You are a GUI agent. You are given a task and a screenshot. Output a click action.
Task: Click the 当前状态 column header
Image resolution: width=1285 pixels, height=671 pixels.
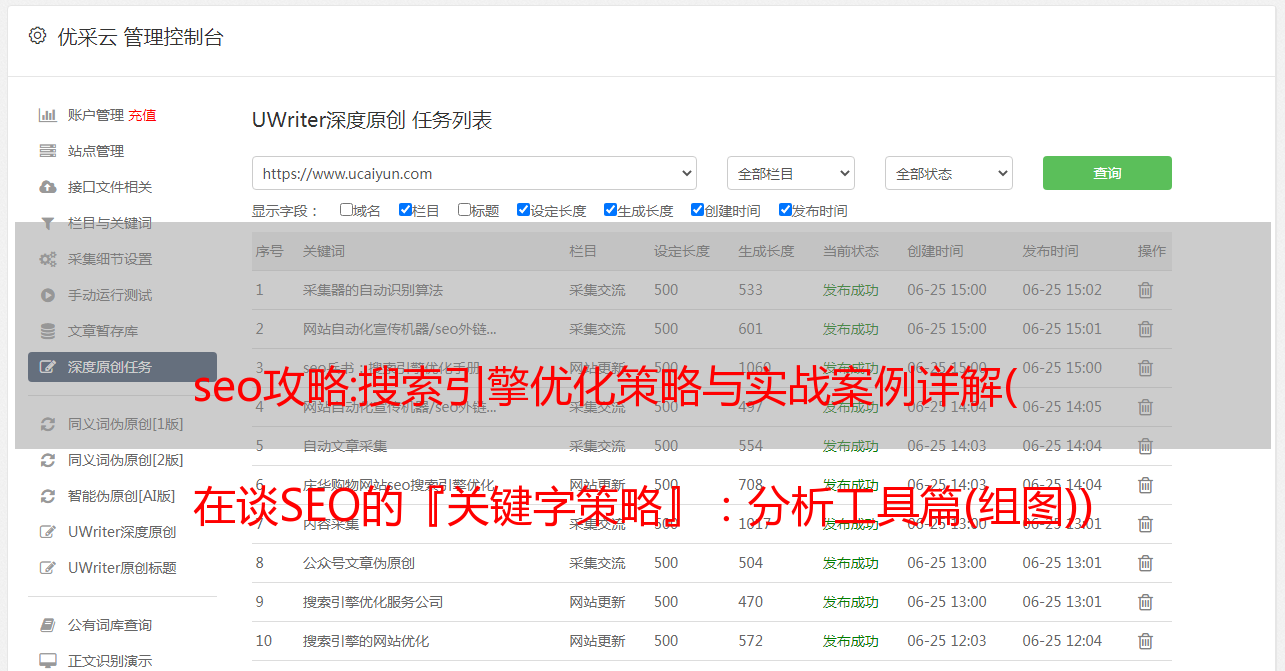click(851, 251)
